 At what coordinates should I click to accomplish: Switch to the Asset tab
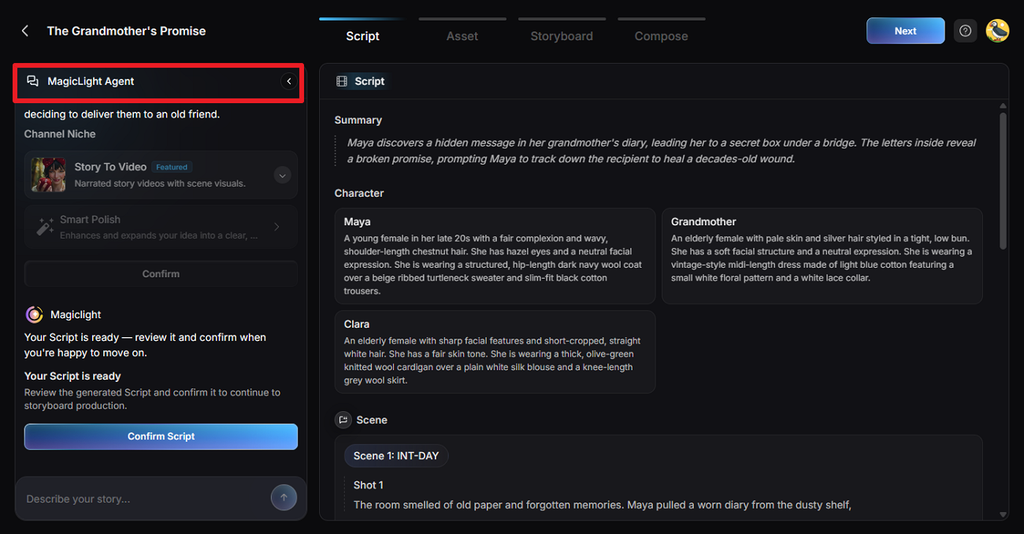(462, 36)
